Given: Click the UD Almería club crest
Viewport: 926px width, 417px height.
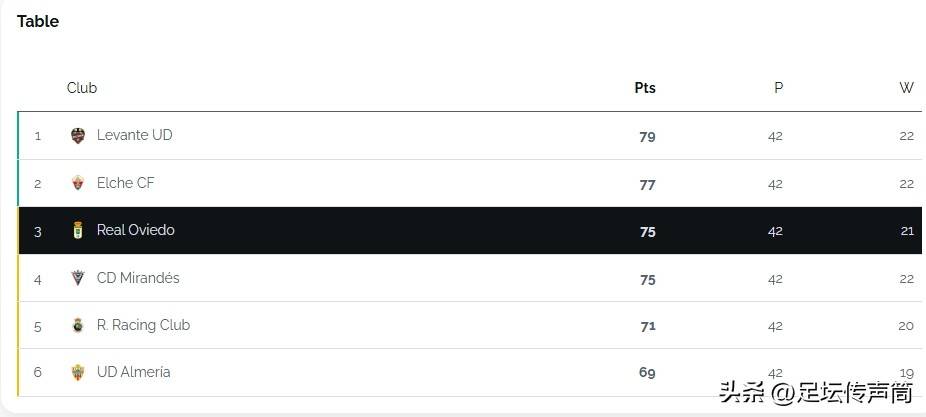Looking at the screenshot, I should coord(78,372).
